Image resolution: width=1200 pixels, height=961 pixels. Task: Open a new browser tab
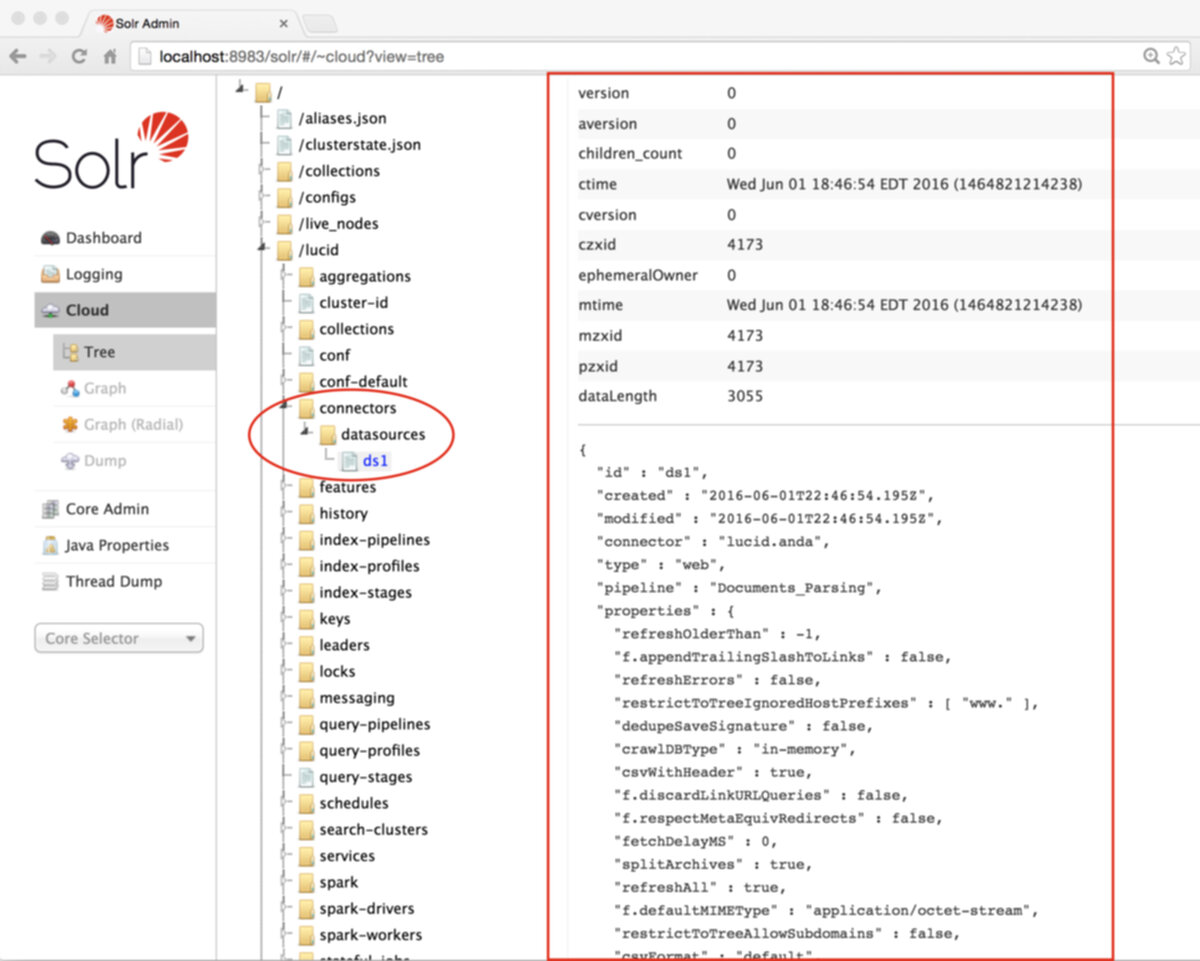tap(319, 23)
